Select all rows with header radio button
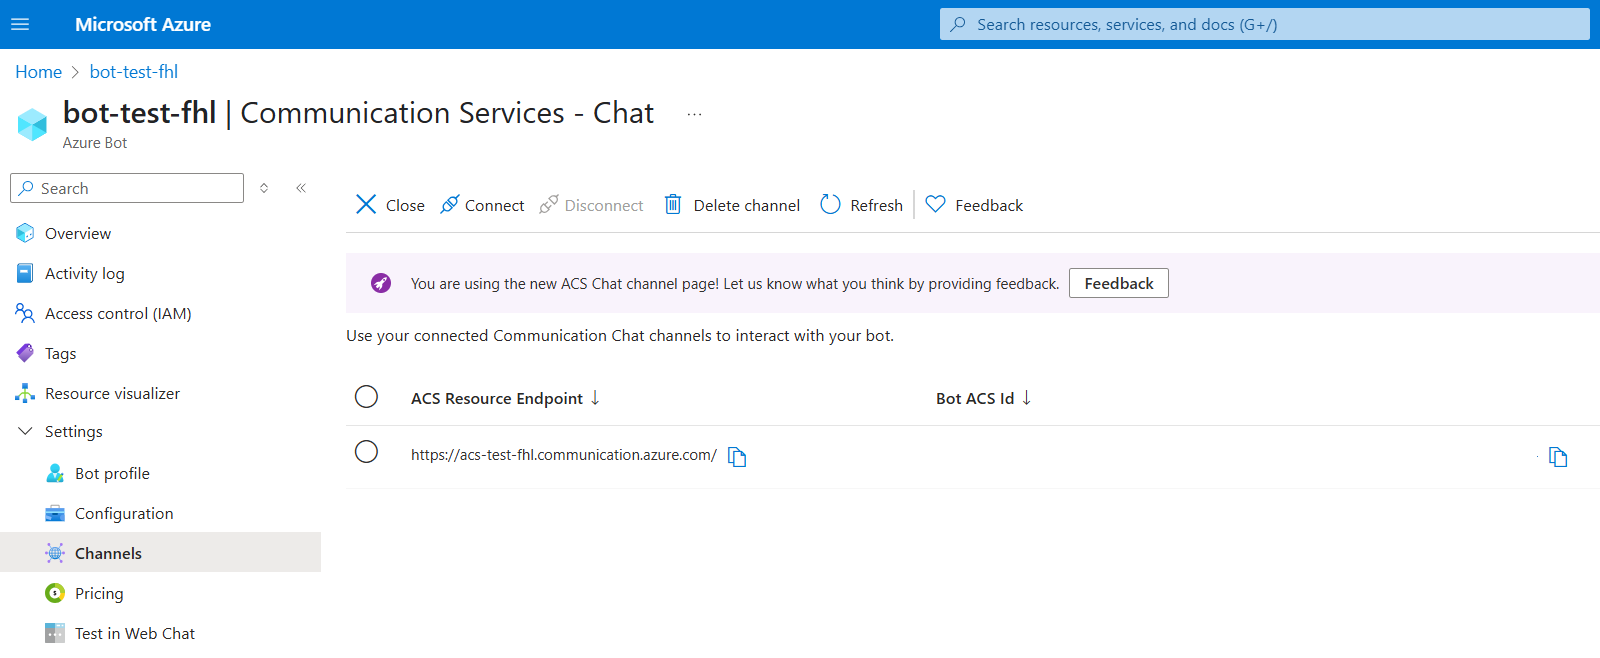Image resolution: width=1600 pixels, height=658 pixels. click(x=367, y=397)
